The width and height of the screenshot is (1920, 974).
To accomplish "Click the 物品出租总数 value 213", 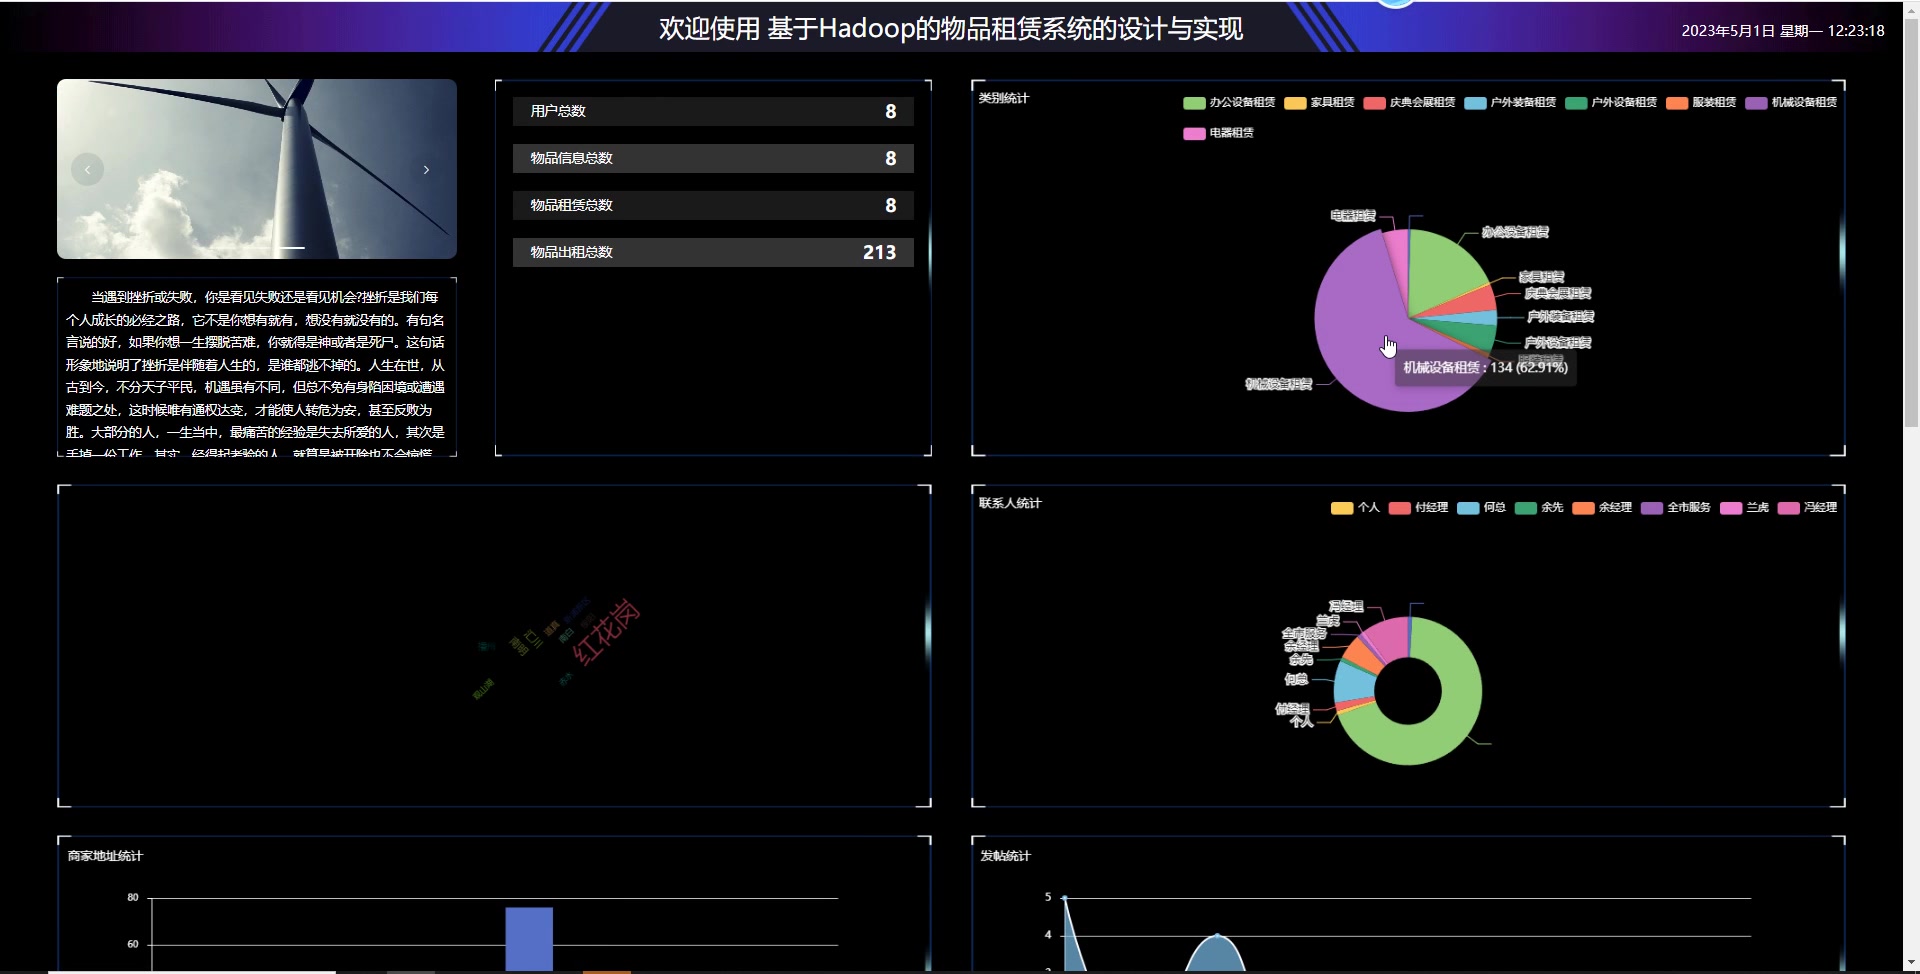I will (x=880, y=252).
